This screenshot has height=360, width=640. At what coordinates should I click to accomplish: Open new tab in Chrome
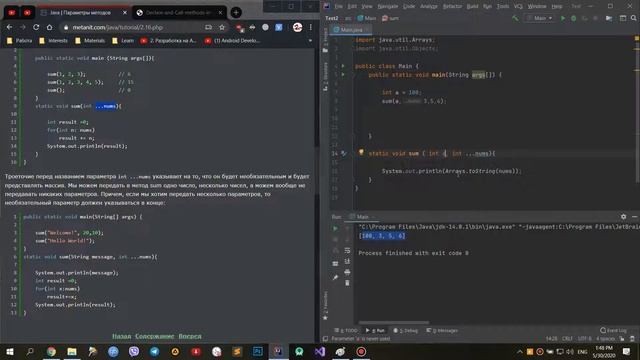[236, 13]
